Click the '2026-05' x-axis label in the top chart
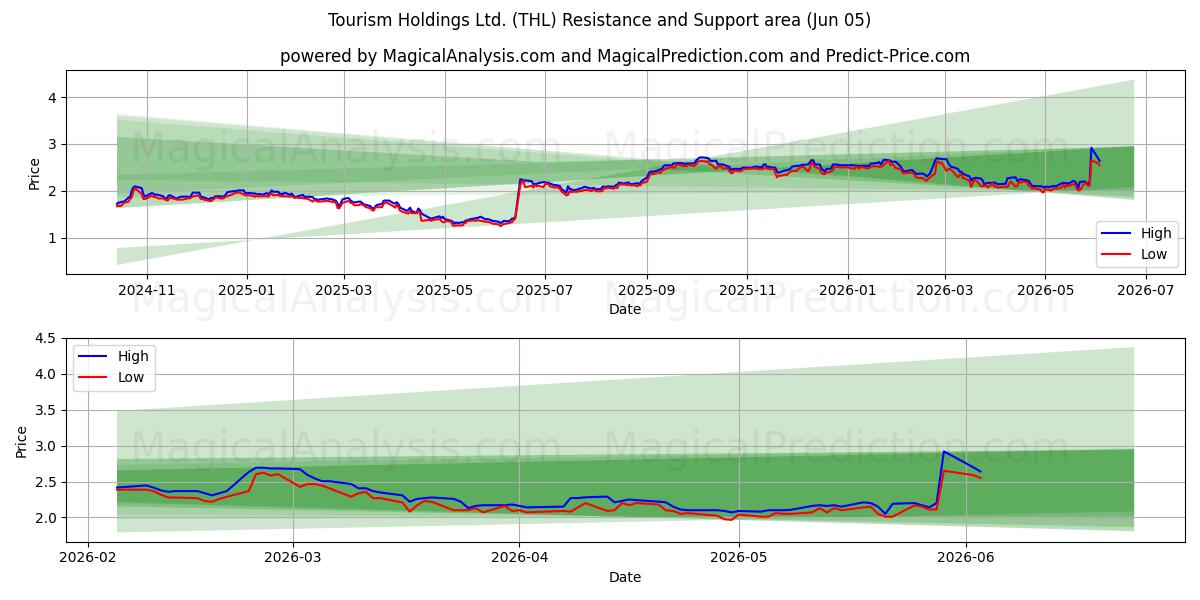 [1044, 290]
